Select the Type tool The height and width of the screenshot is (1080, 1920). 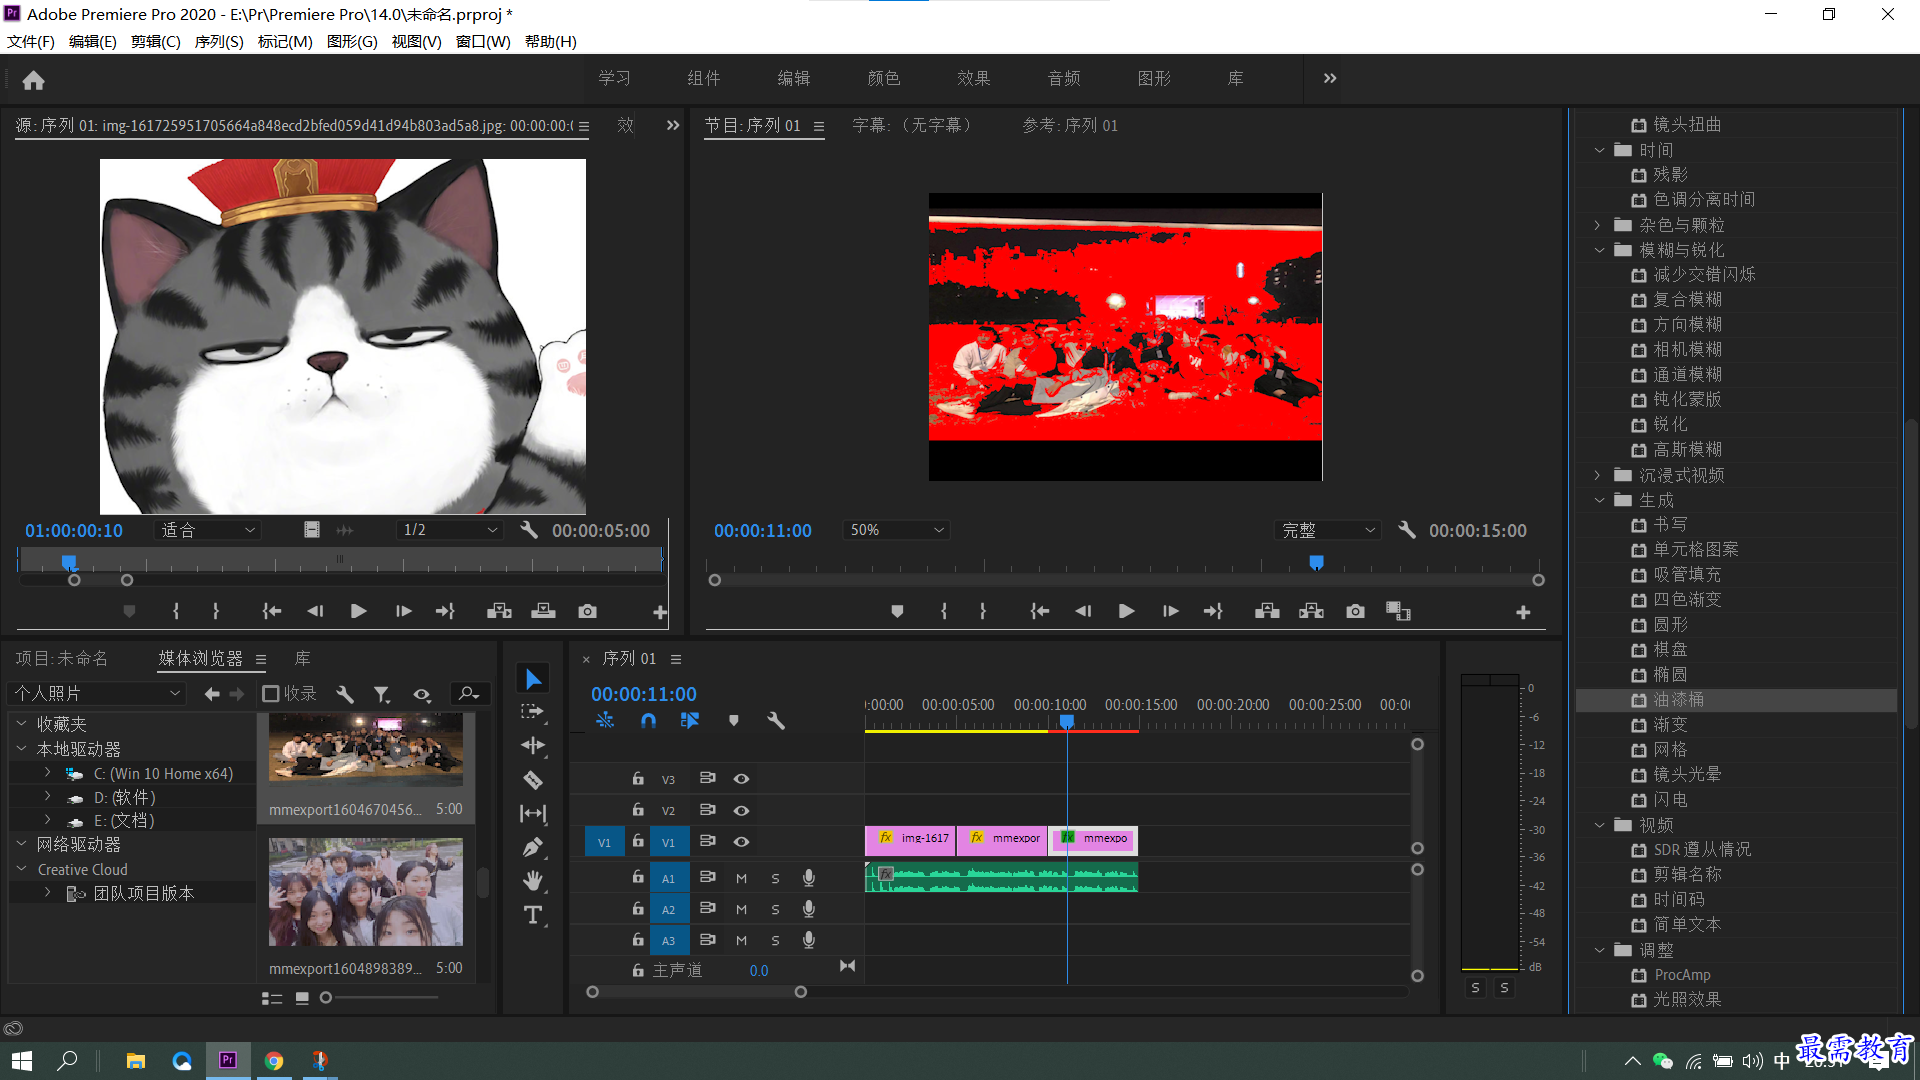point(532,915)
